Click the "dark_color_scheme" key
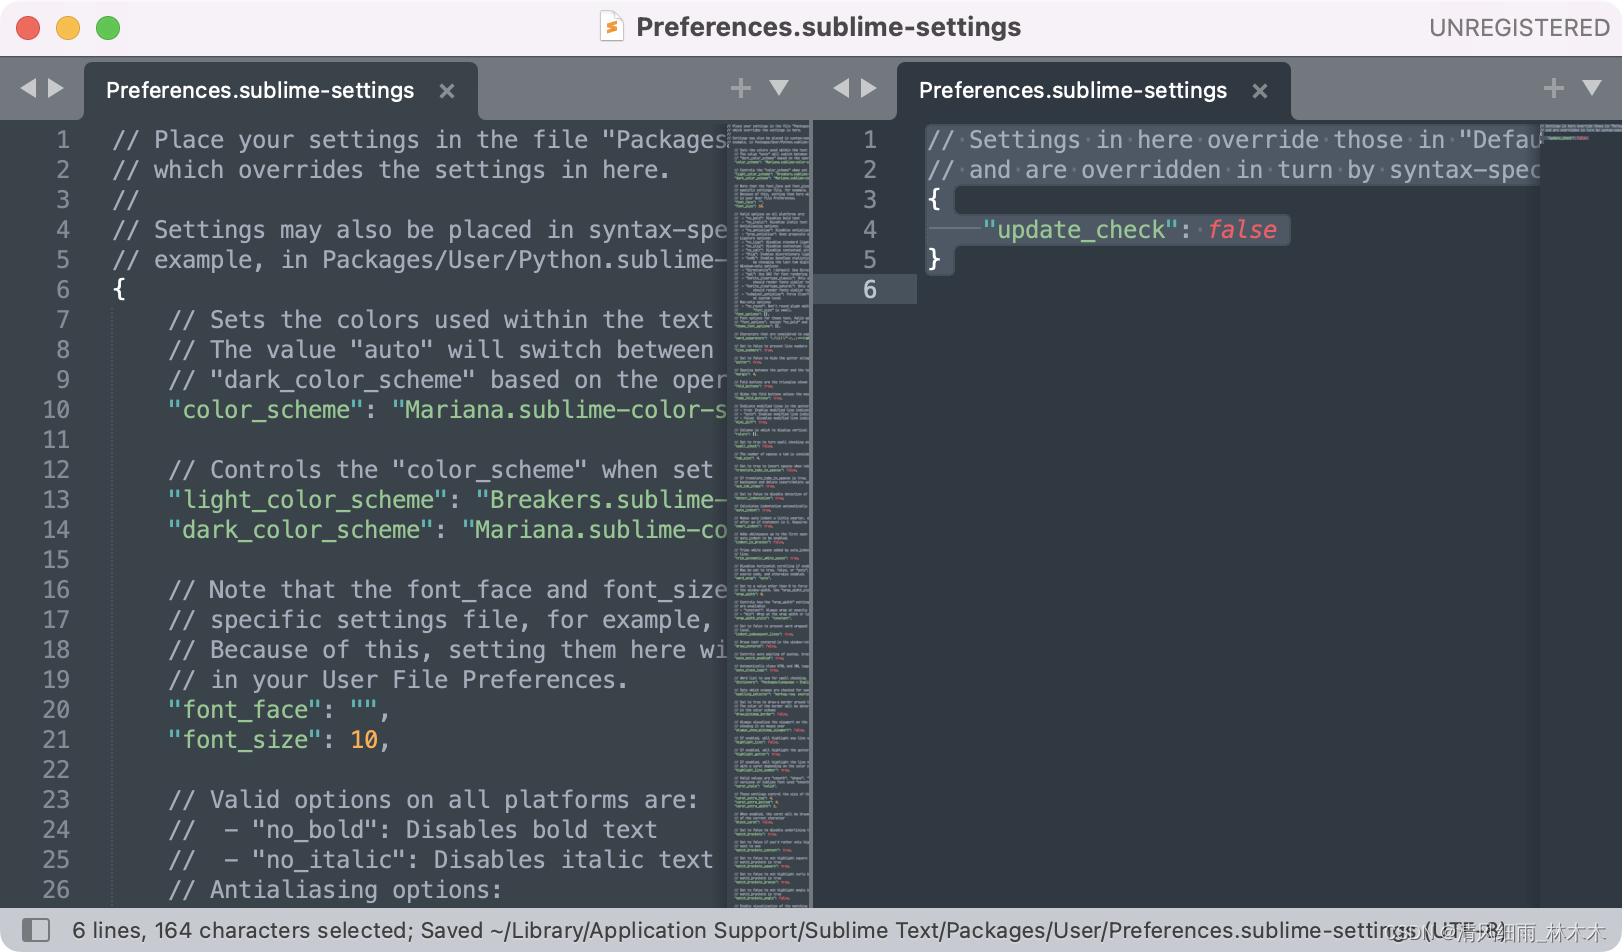This screenshot has height=952, width=1622. click(301, 530)
